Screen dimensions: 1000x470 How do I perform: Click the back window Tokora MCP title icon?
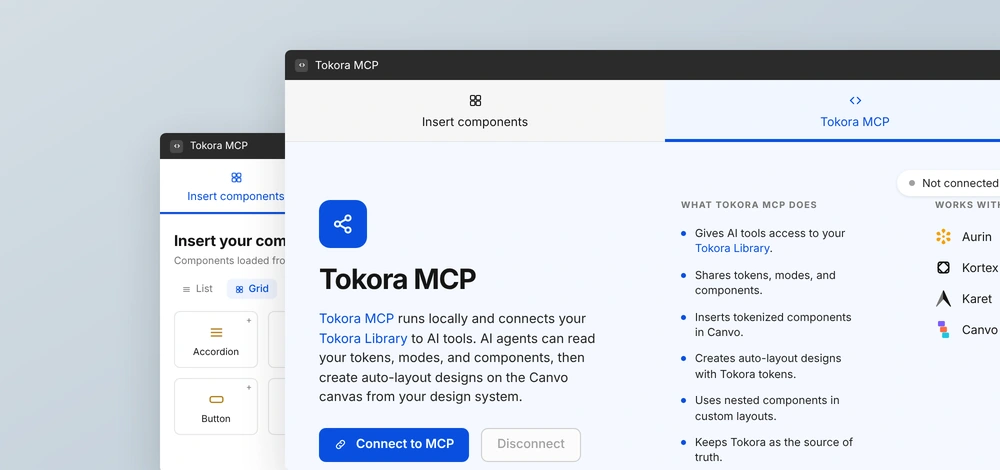tap(177, 146)
